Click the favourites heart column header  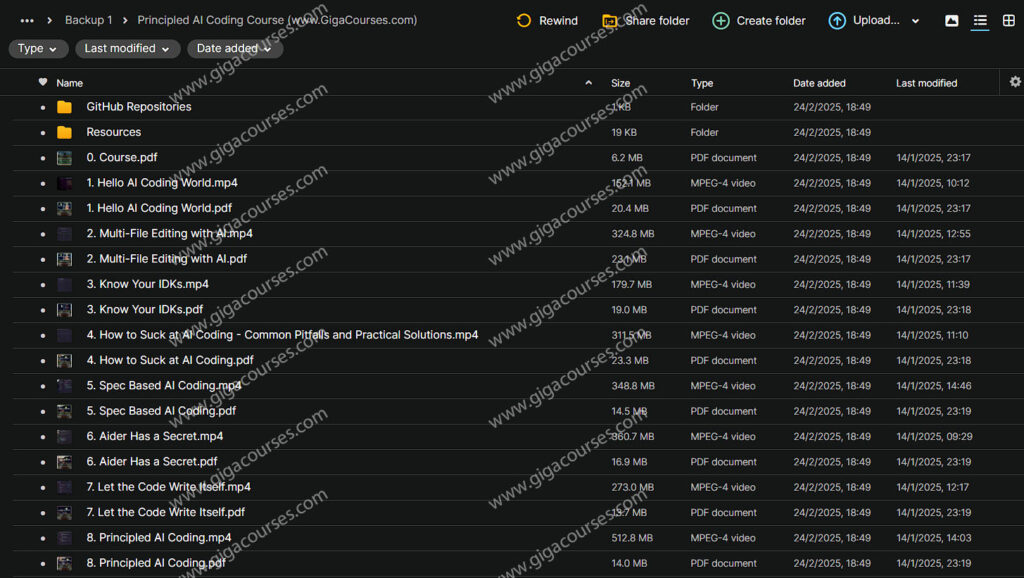[43, 83]
